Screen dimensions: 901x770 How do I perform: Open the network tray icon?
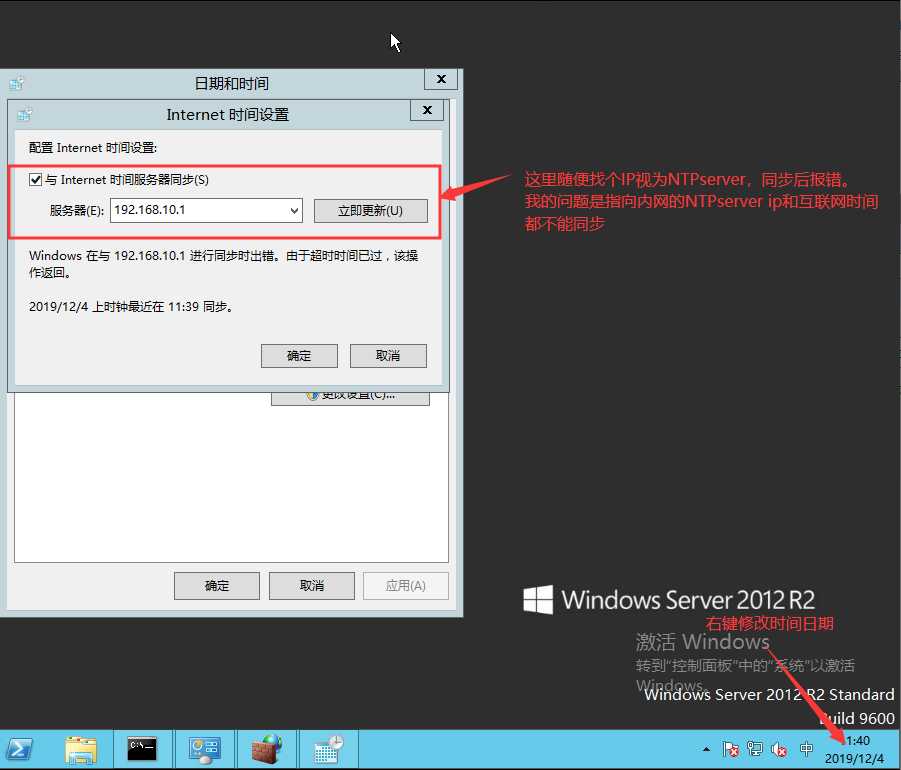755,749
